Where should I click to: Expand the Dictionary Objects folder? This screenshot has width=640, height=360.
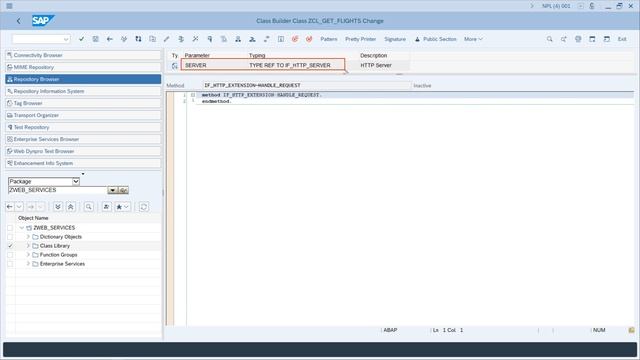pos(28,237)
